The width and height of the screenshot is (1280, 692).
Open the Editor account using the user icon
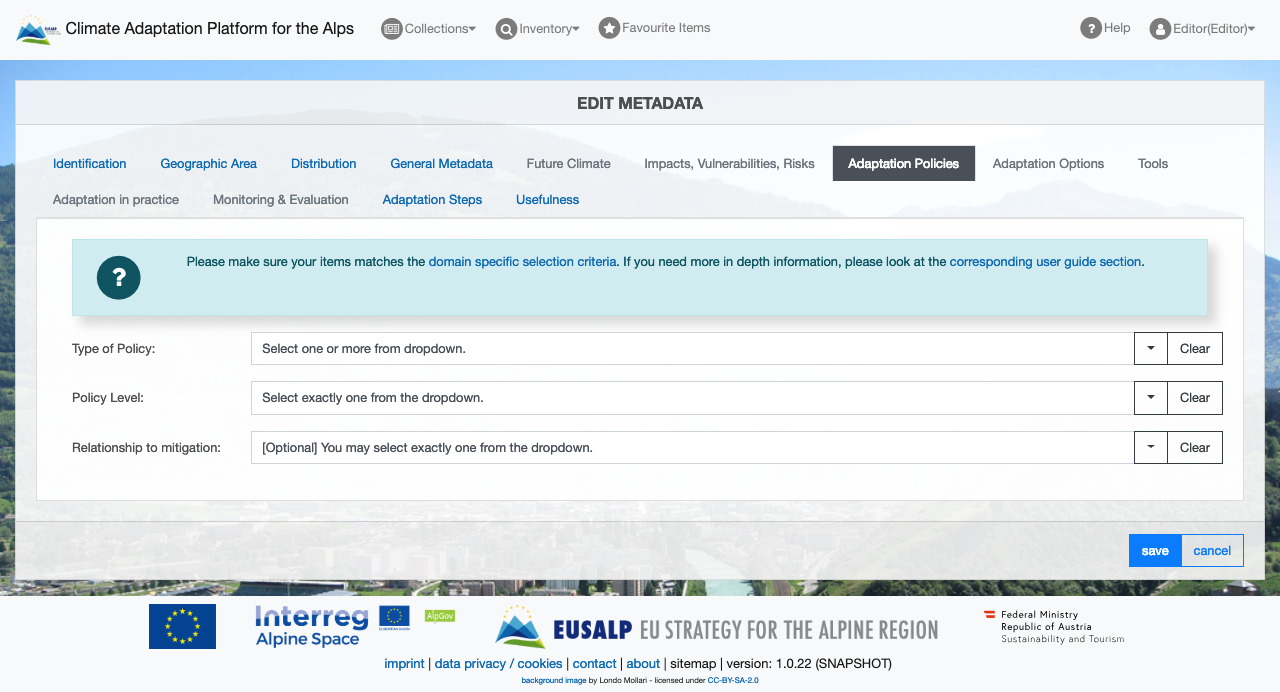[x=1159, y=28]
